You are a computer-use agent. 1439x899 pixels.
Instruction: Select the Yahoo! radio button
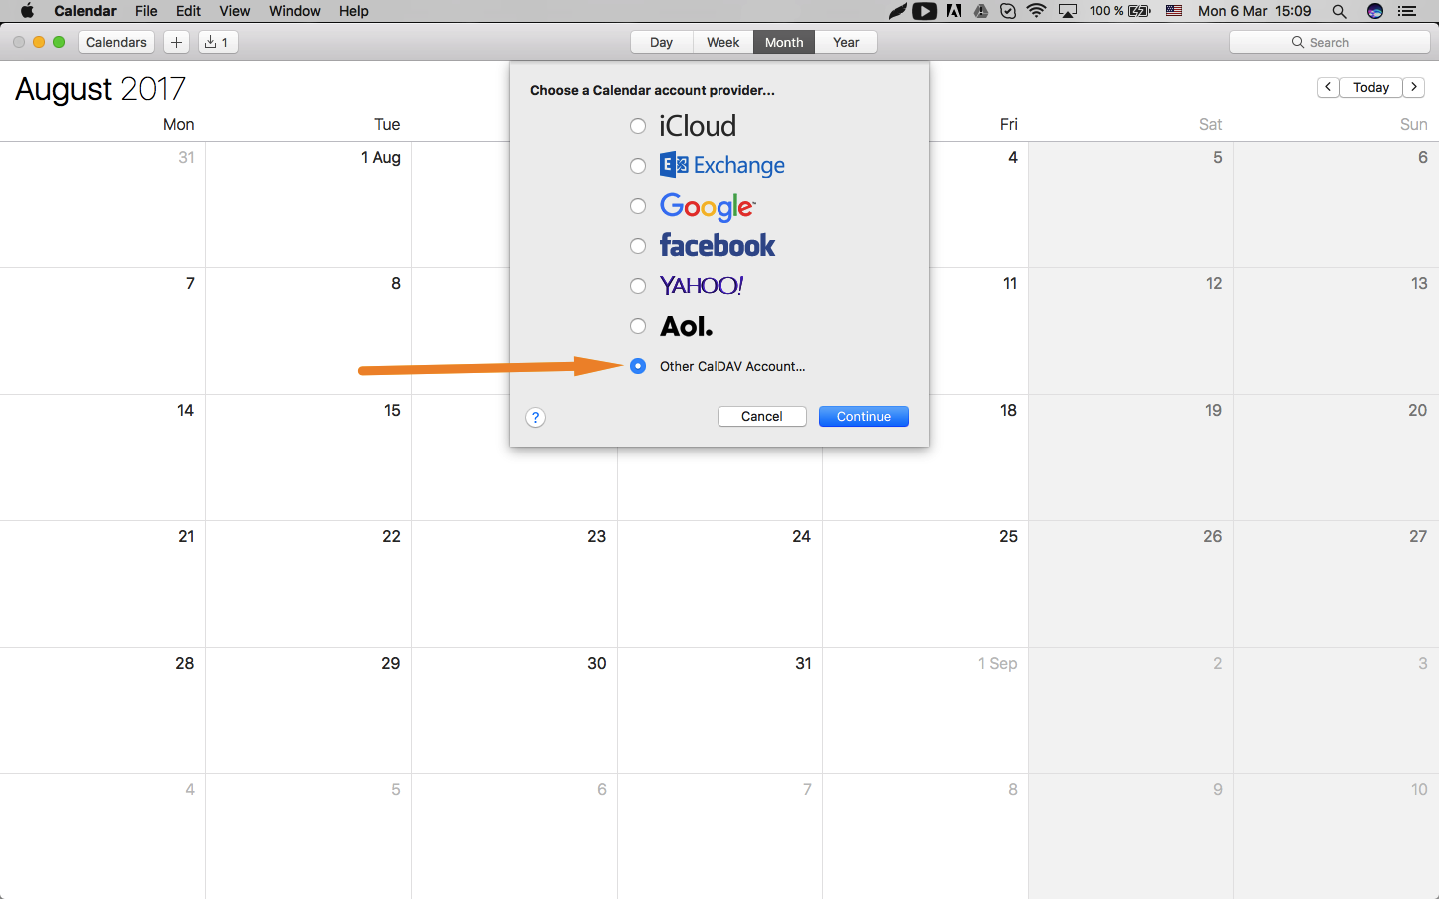[638, 286]
